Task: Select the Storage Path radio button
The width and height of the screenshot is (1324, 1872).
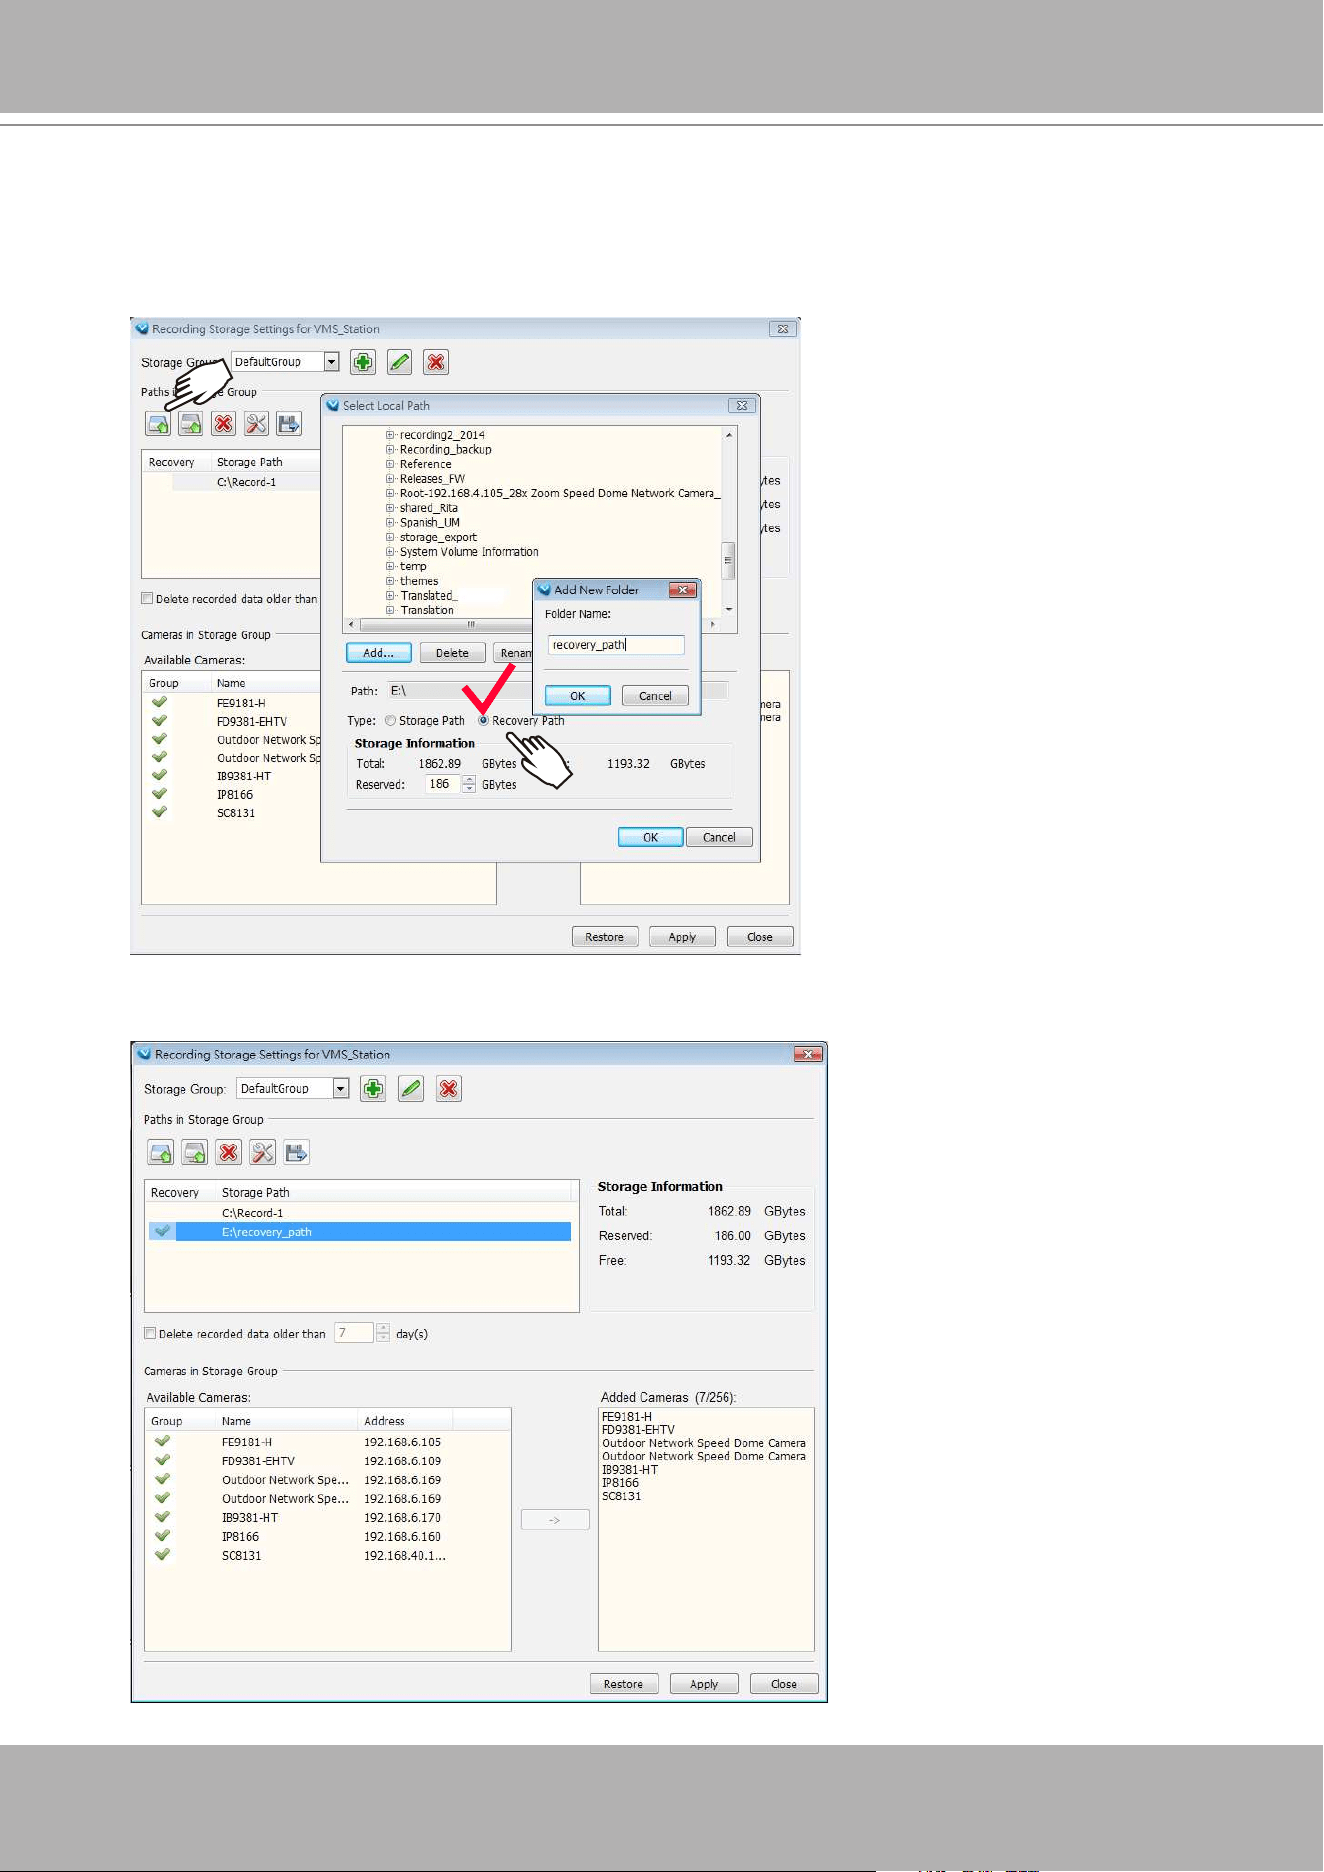Action: click(x=391, y=721)
